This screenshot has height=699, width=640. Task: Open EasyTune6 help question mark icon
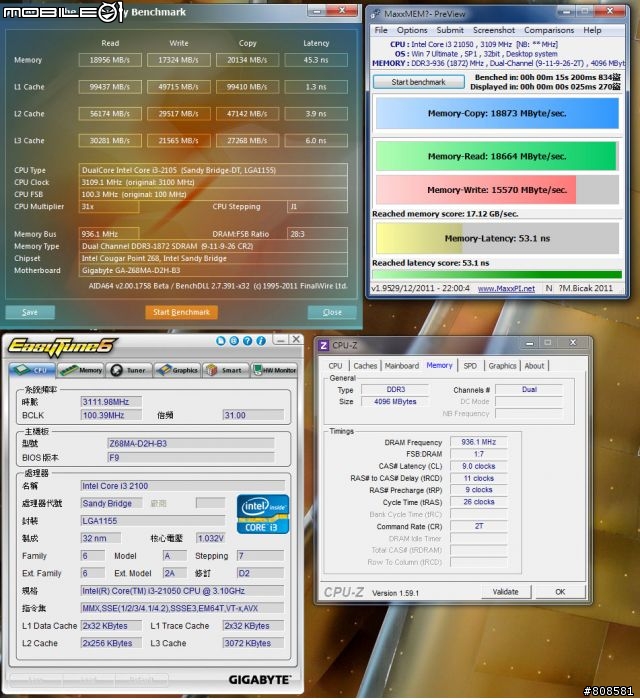pyautogui.click(x=247, y=341)
